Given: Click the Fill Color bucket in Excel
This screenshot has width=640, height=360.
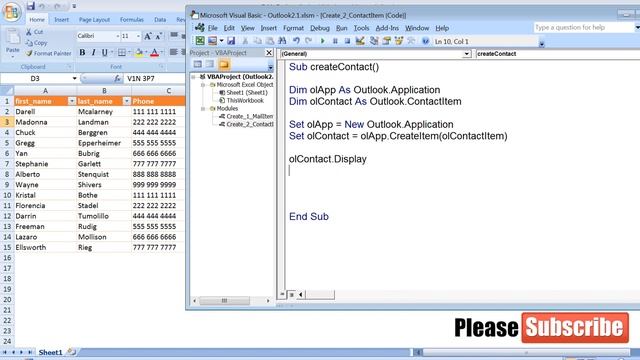Looking at the screenshot, I should pos(139,53).
